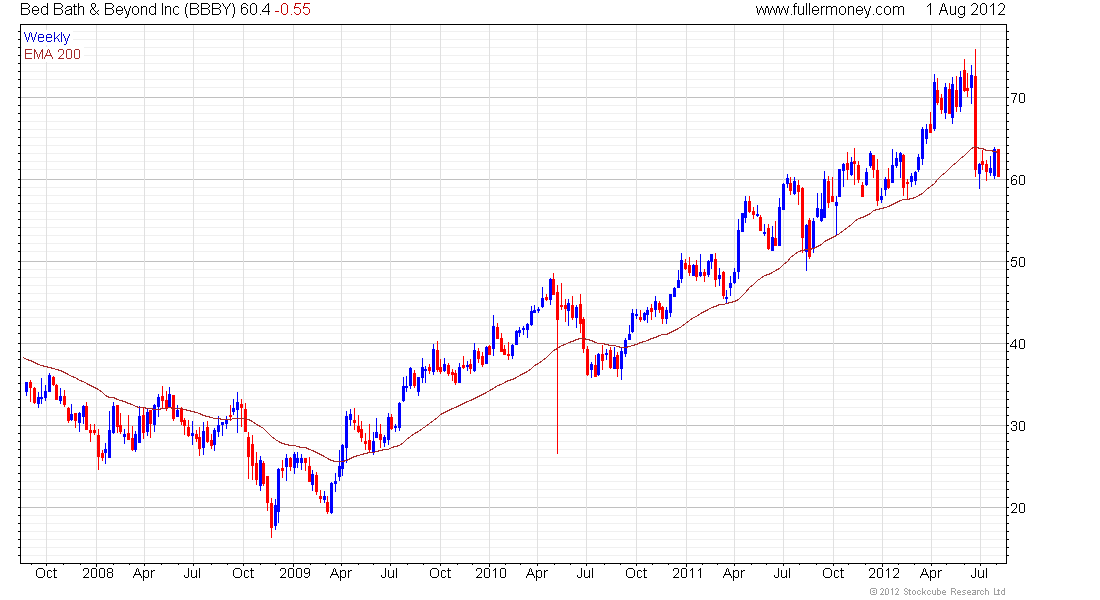Click the '2012' year label on time axis
The width and height of the screenshot is (1100, 600).
point(884,573)
